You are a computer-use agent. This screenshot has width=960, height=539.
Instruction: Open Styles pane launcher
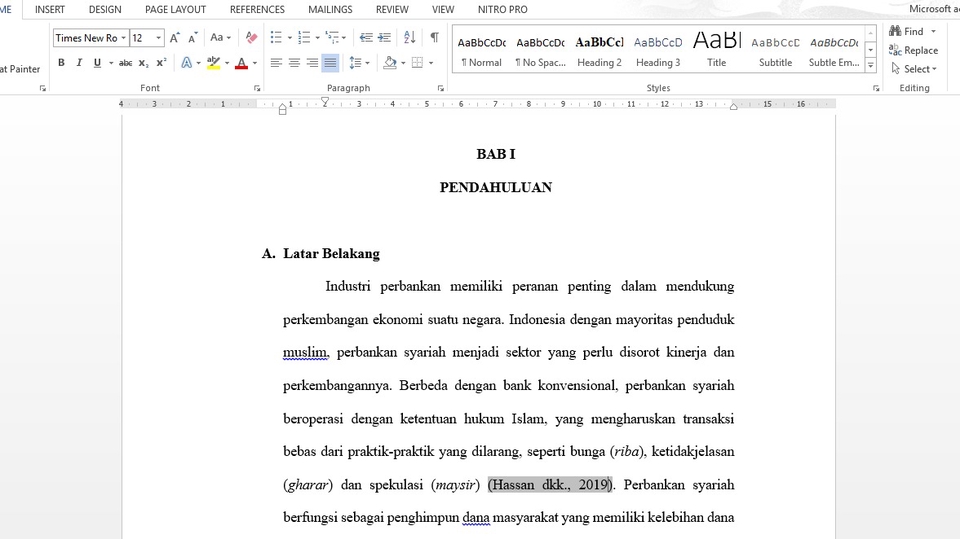point(876,88)
